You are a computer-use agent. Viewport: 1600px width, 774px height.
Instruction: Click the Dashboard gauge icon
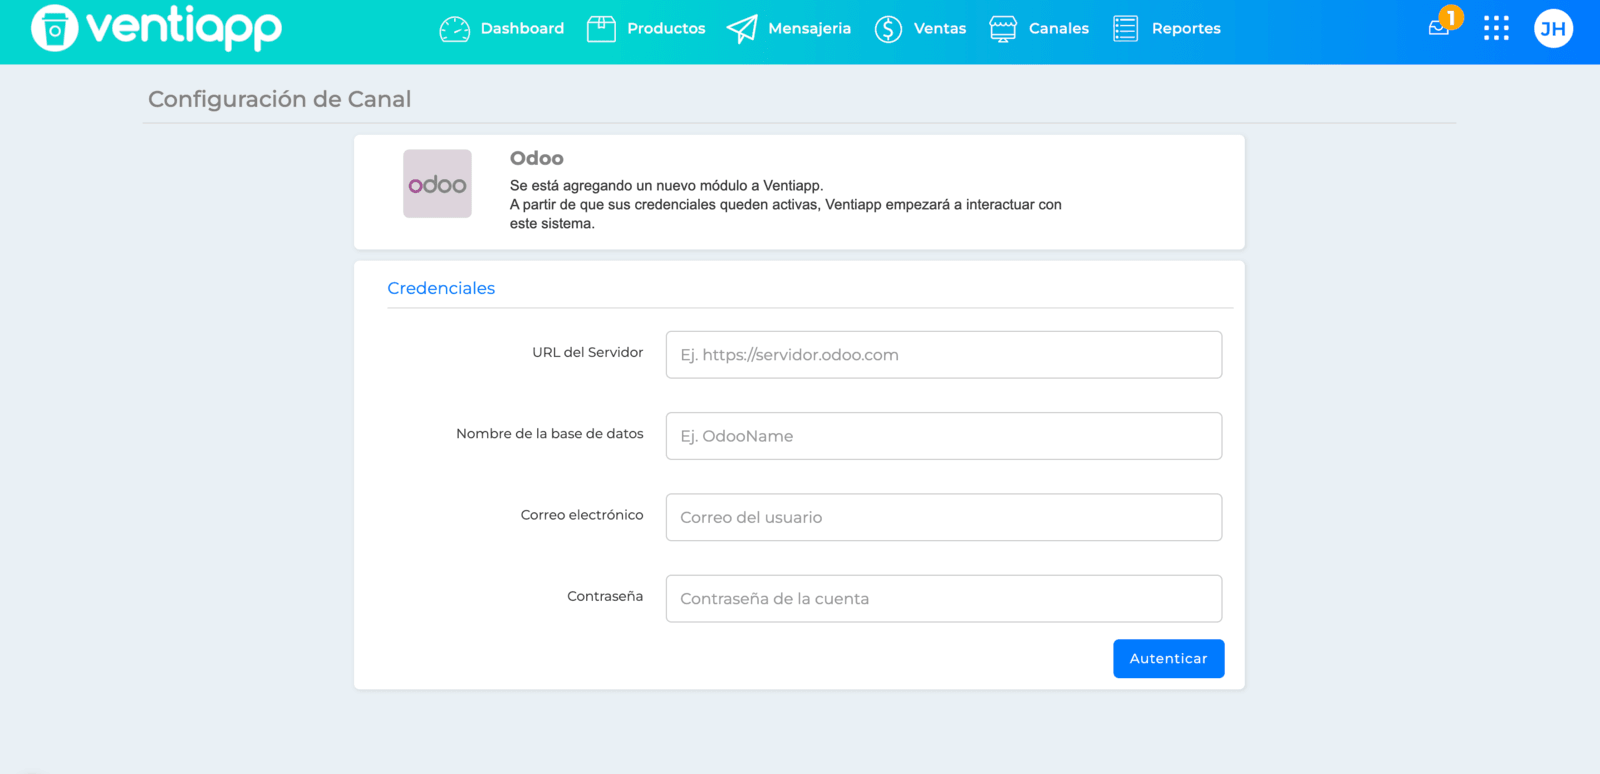(x=455, y=29)
